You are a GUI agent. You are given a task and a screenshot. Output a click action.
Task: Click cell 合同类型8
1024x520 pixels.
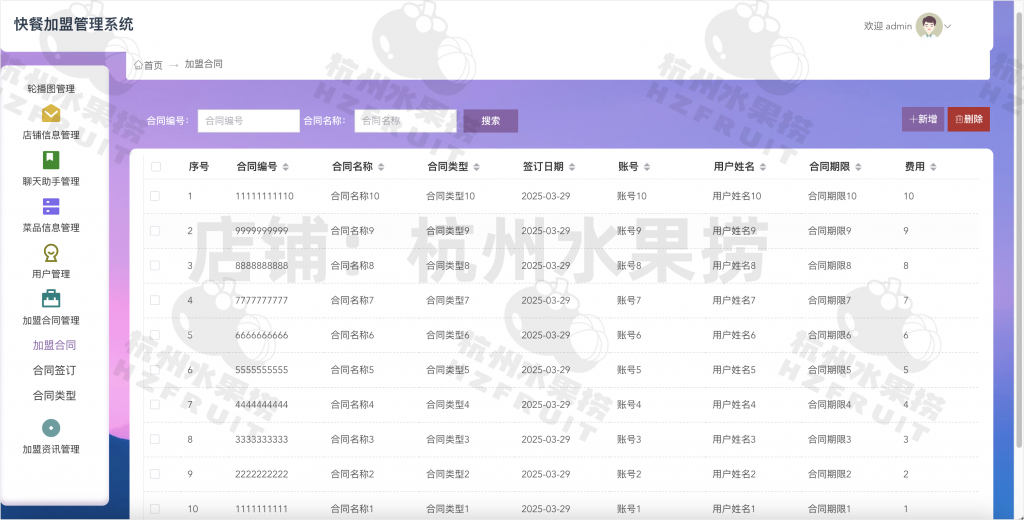click(x=448, y=265)
